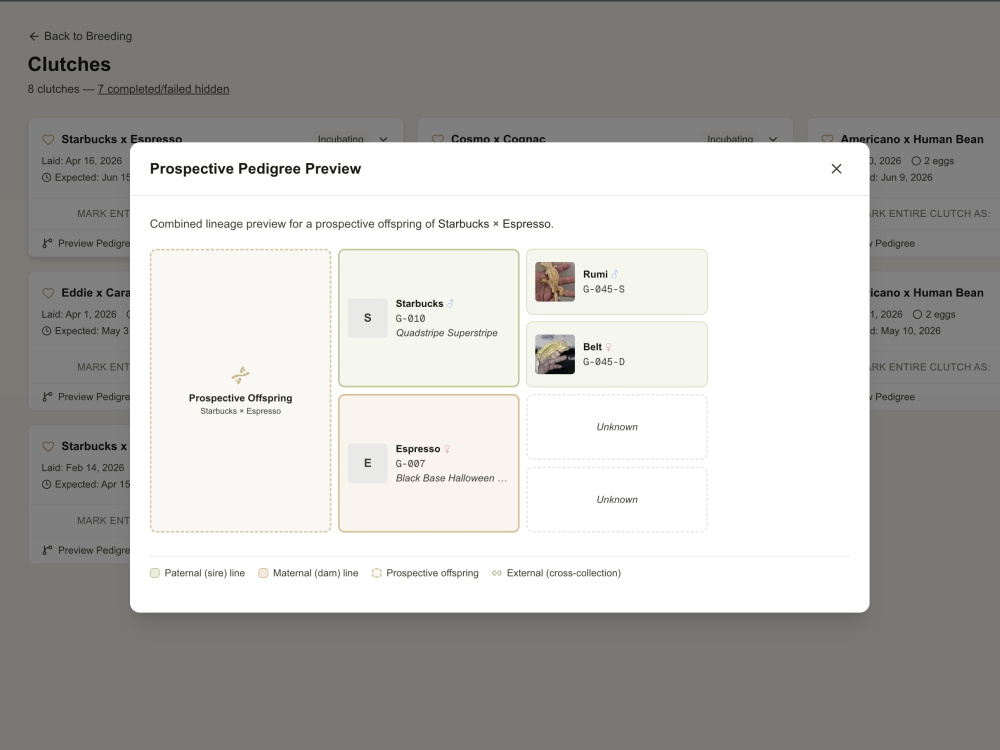
Task: Click female symbol next to Espresso
Action: 447,449
